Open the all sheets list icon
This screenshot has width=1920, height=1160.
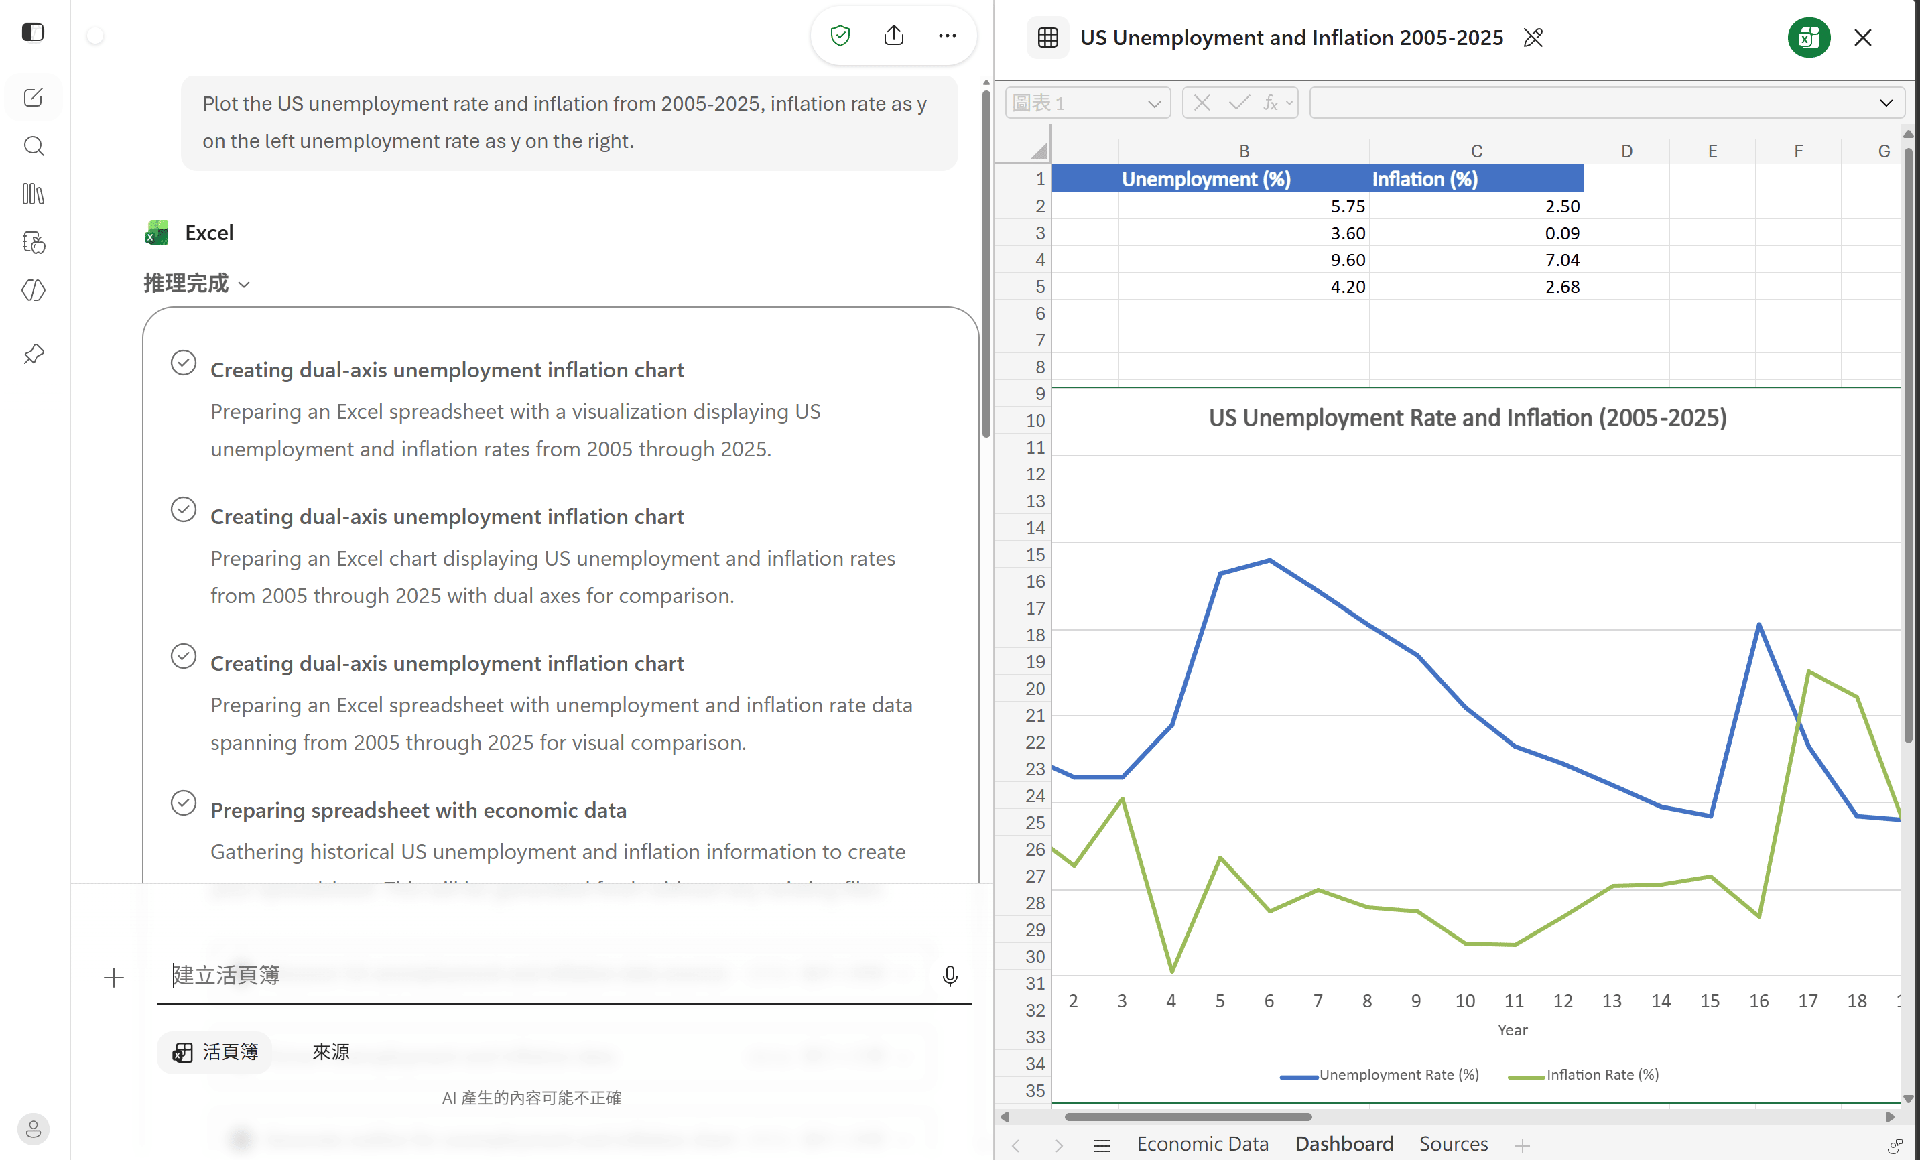[1102, 1145]
